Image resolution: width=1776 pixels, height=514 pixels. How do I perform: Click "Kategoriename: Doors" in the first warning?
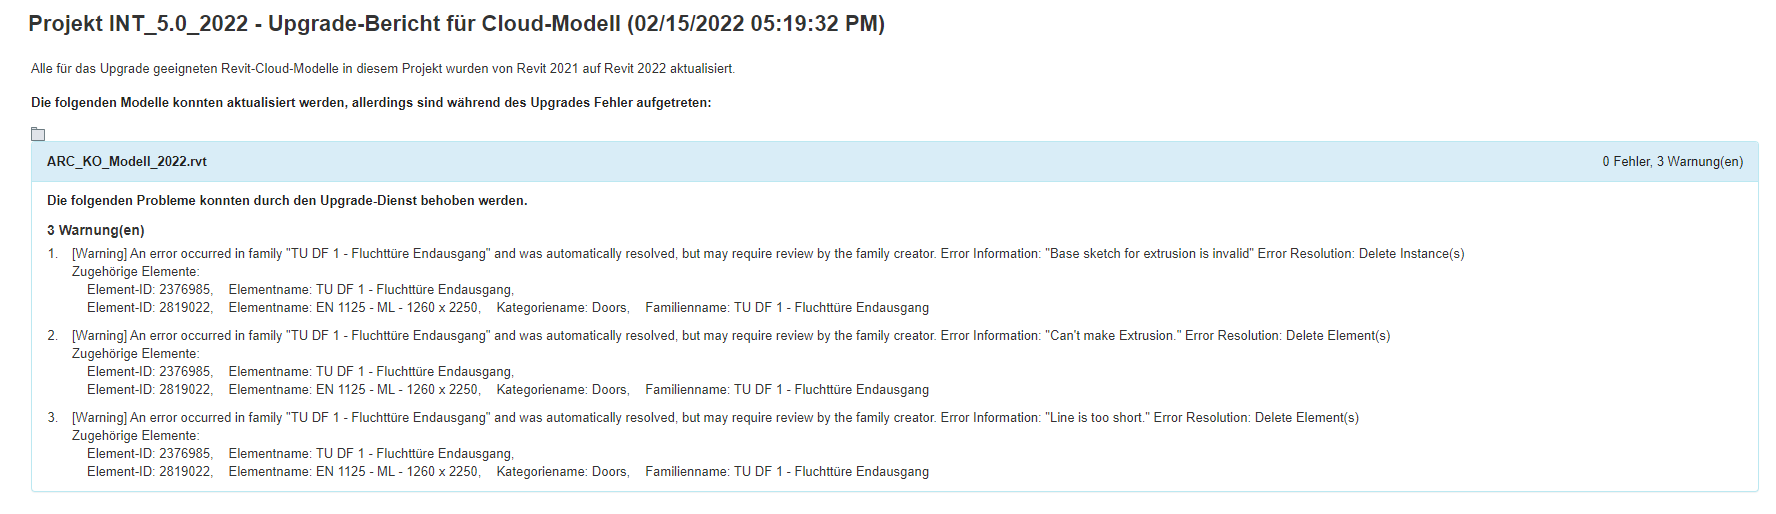tap(563, 308)
